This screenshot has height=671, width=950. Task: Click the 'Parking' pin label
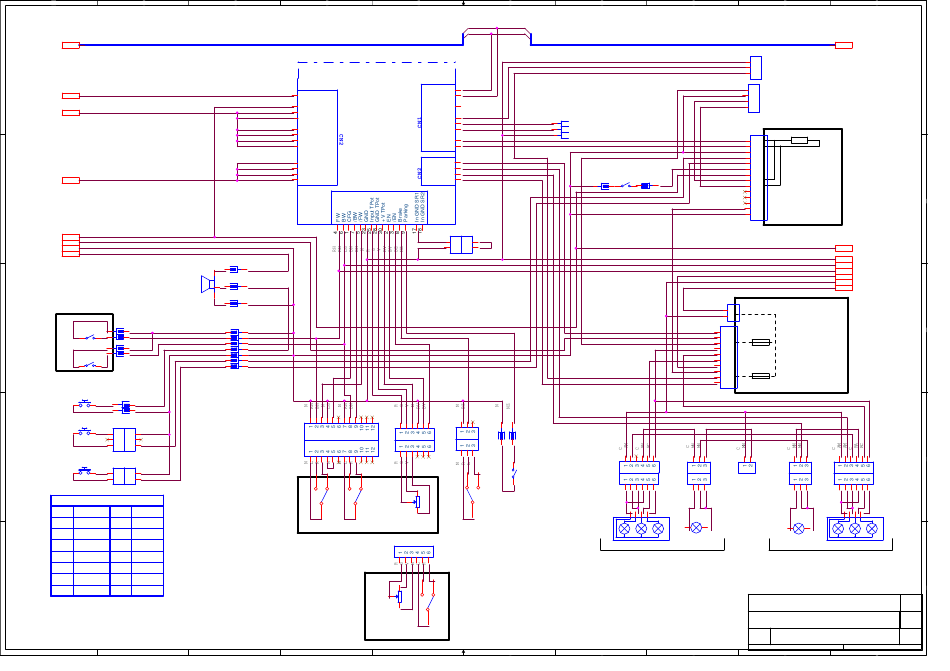[x=404, y=213]
